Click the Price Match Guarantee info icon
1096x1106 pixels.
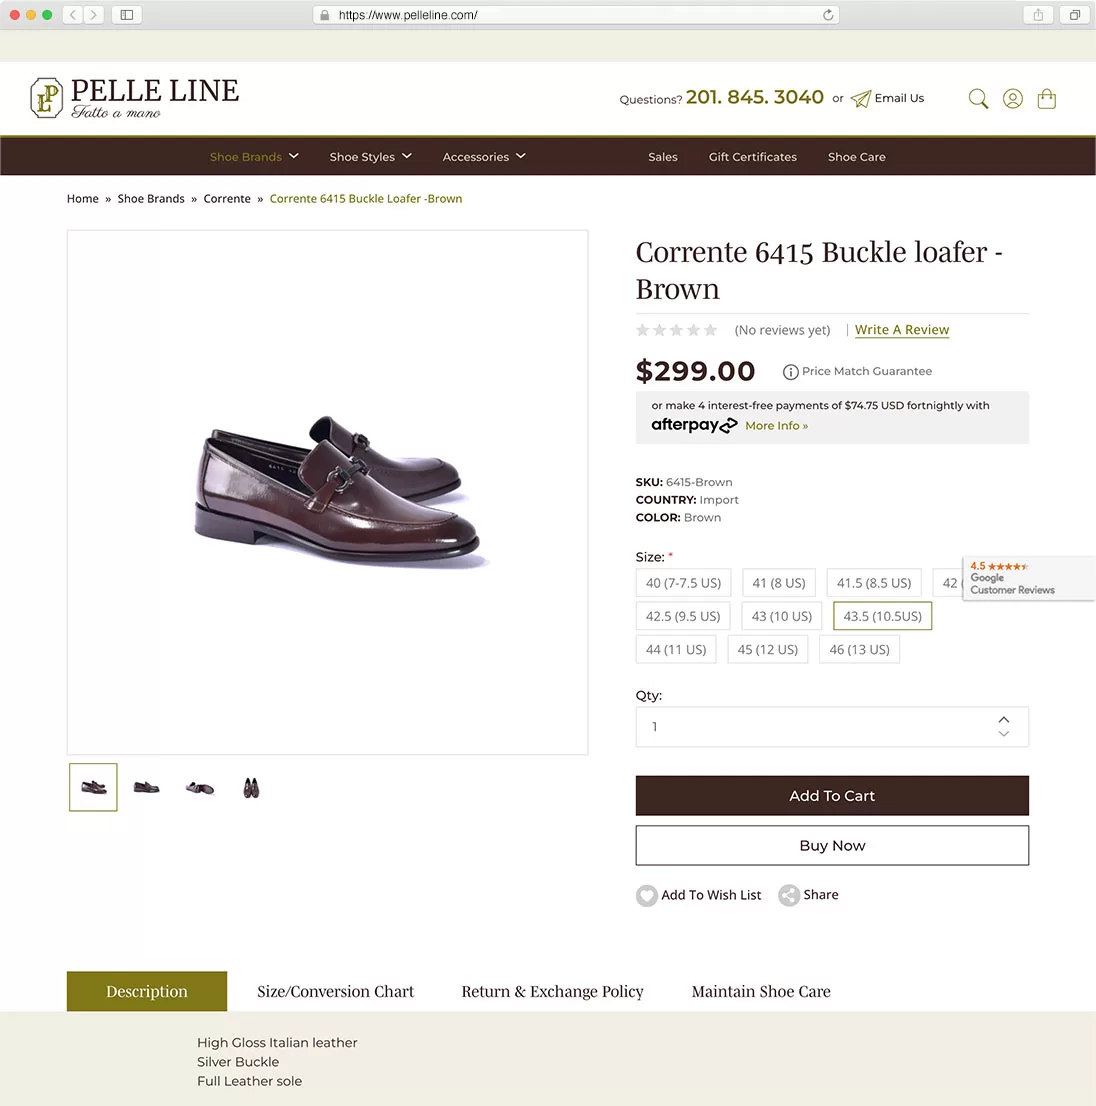click(791, 372)
